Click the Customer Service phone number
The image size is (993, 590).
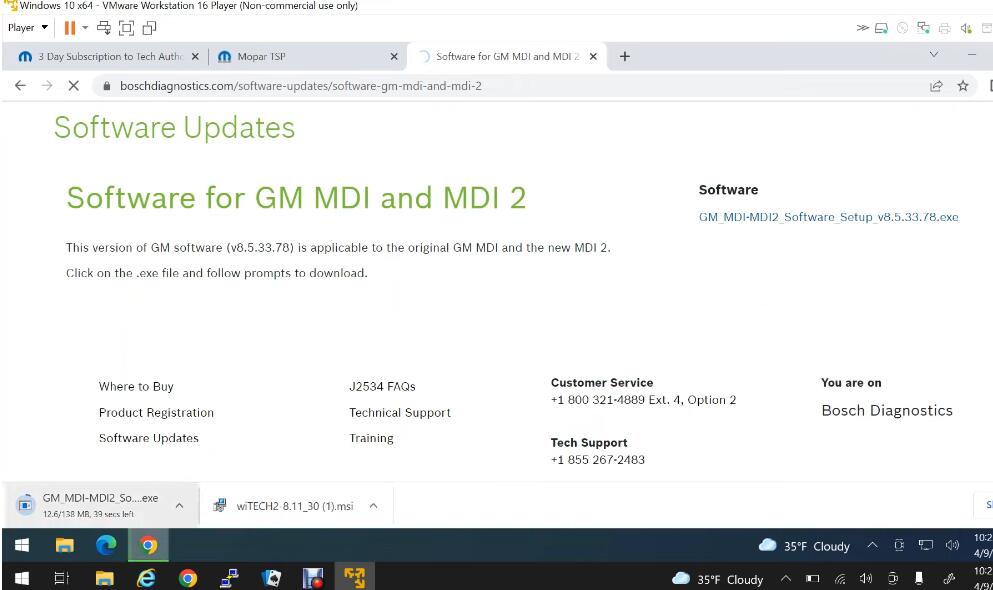643,400
